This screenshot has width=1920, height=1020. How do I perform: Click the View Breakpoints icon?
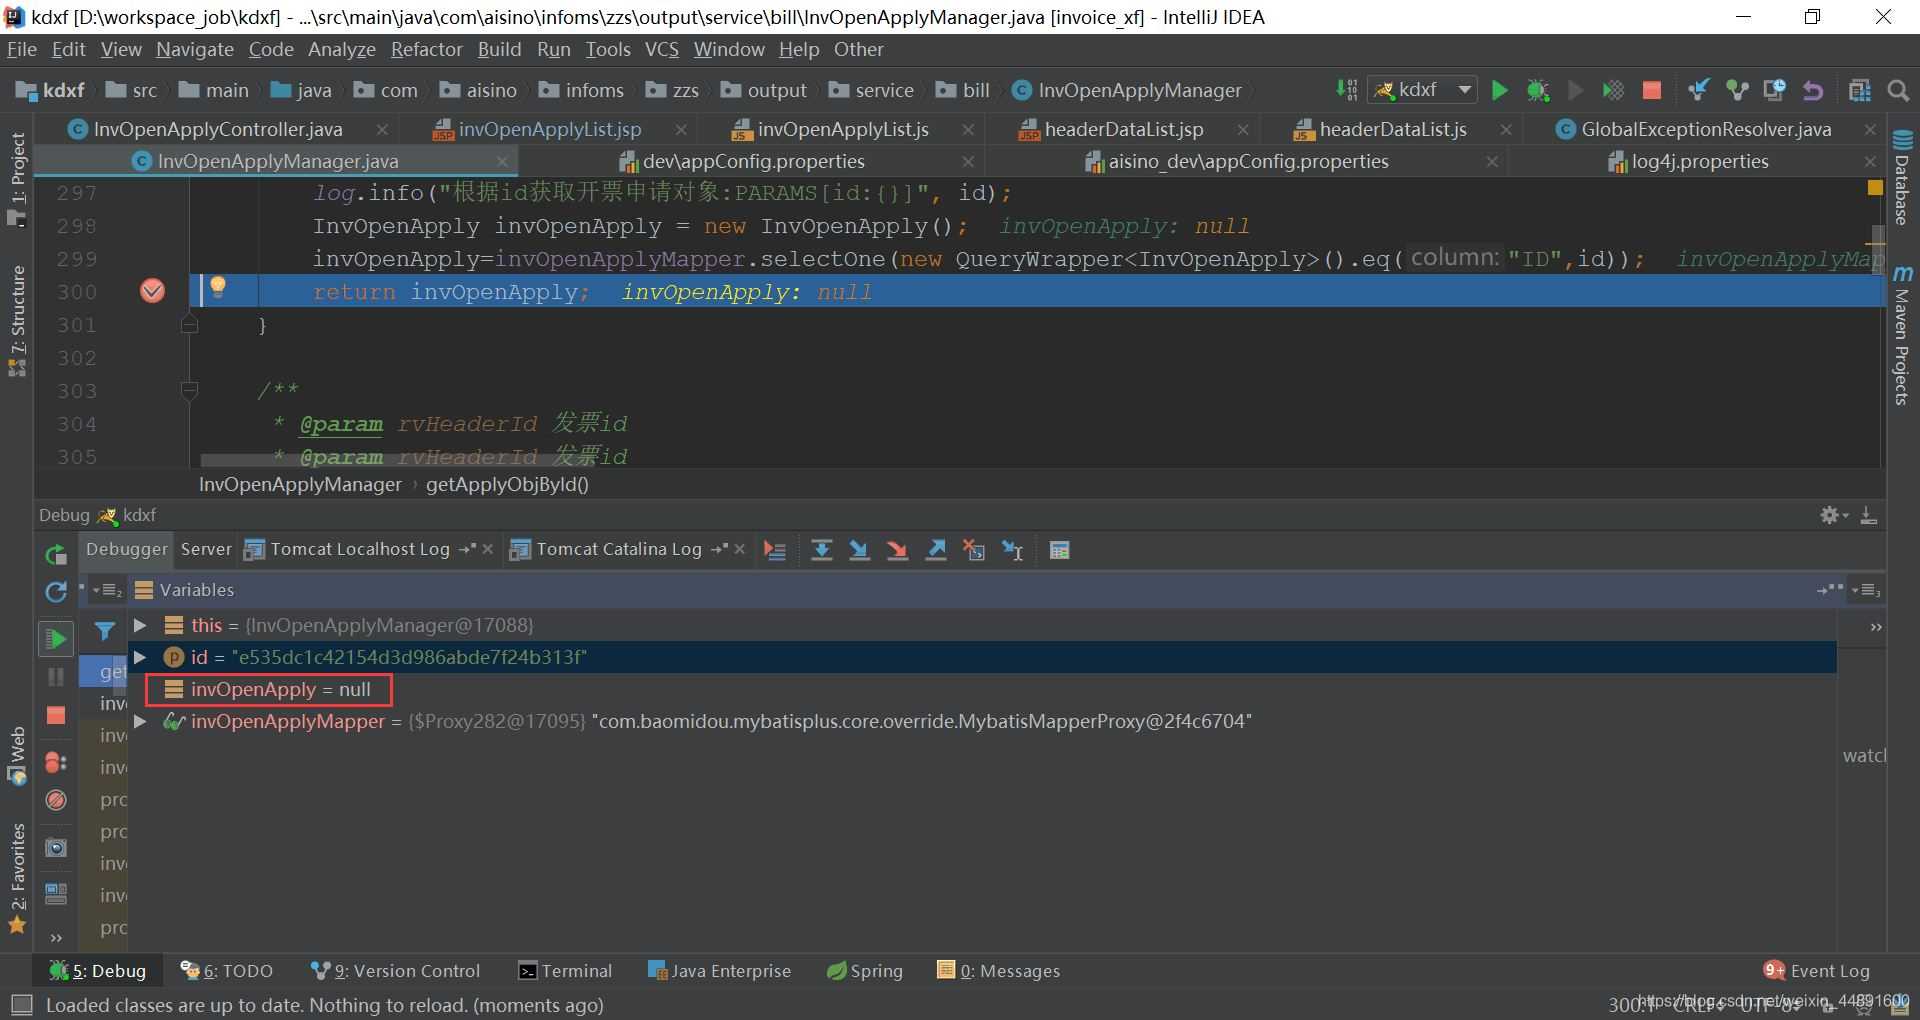pos(56,762)
